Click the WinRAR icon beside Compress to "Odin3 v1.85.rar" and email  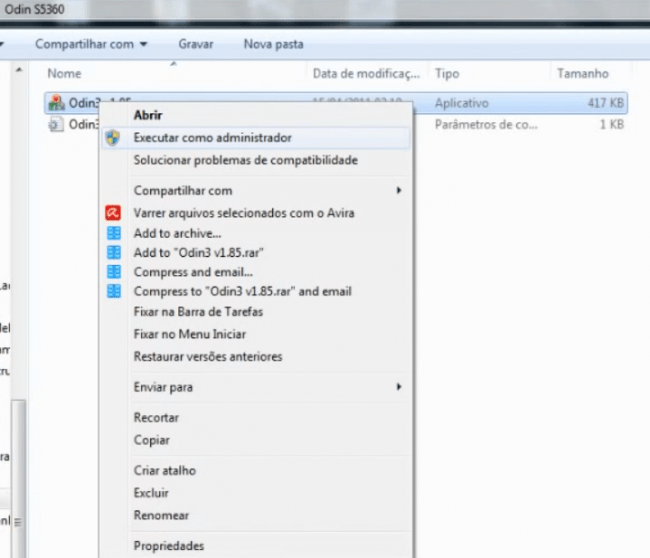[113, 291]
